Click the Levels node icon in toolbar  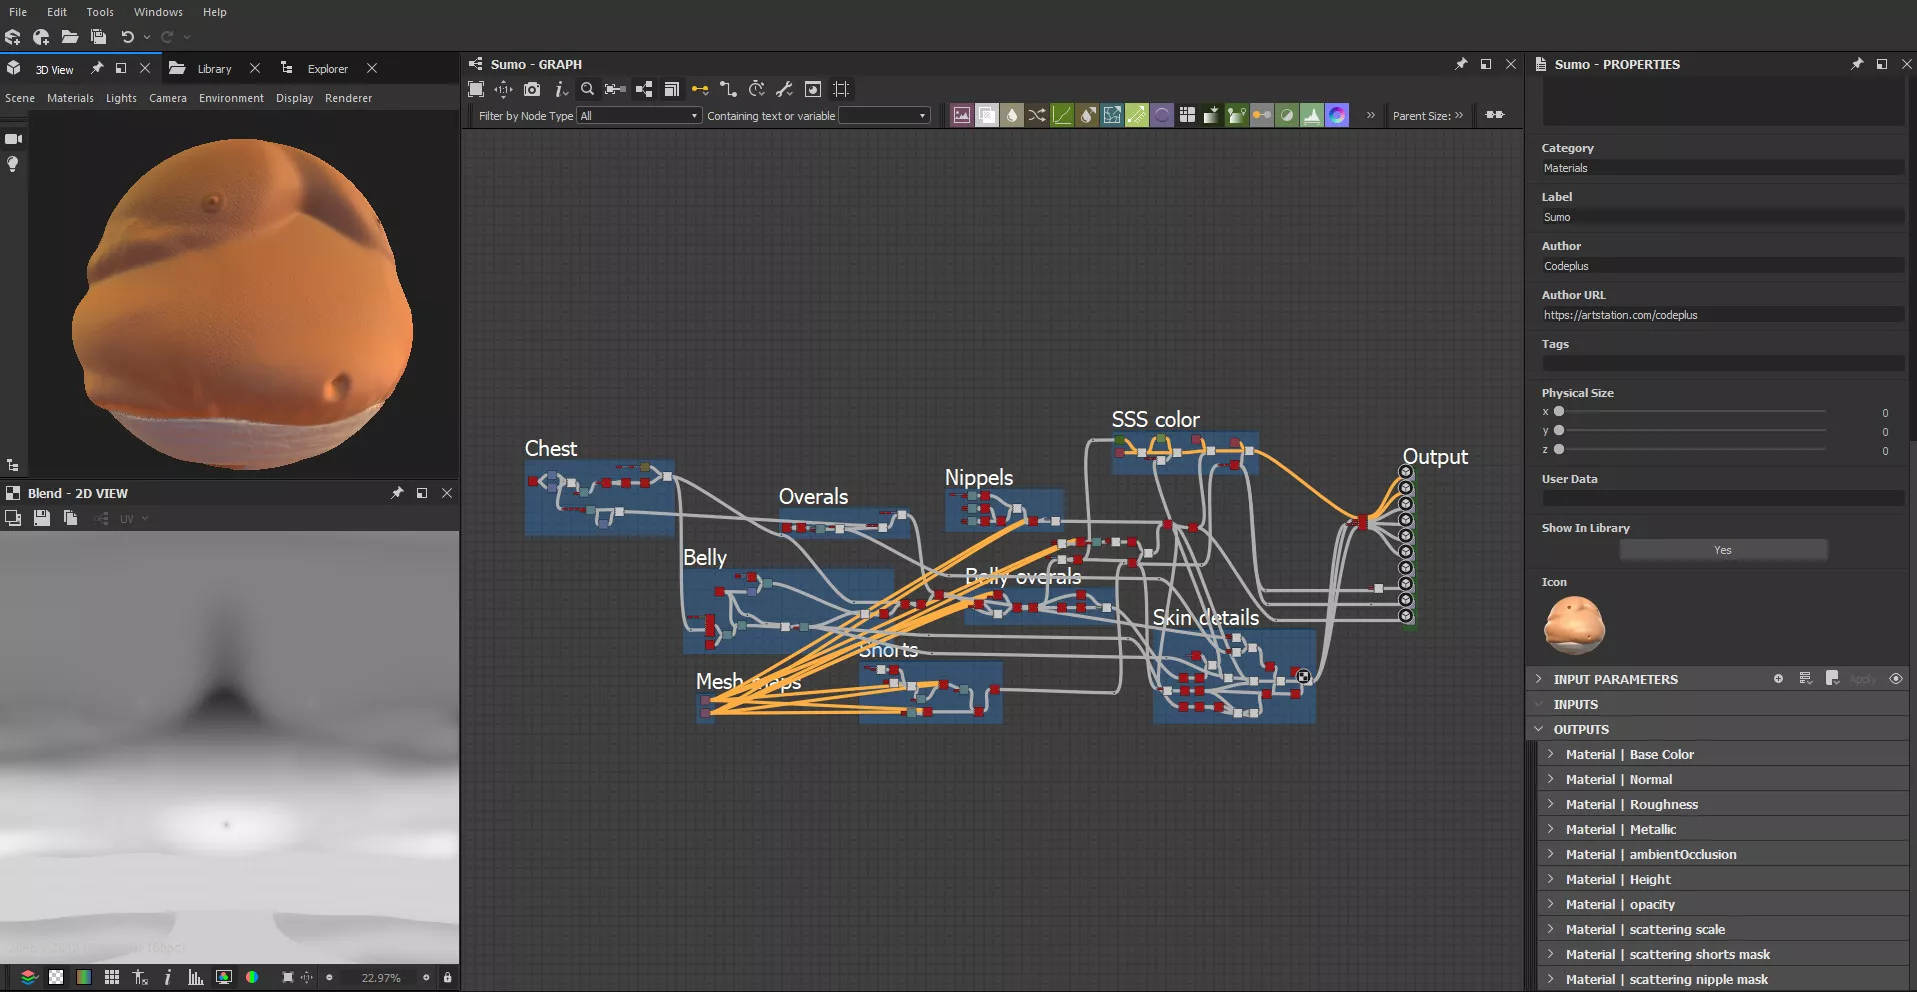coord(1311,115)
